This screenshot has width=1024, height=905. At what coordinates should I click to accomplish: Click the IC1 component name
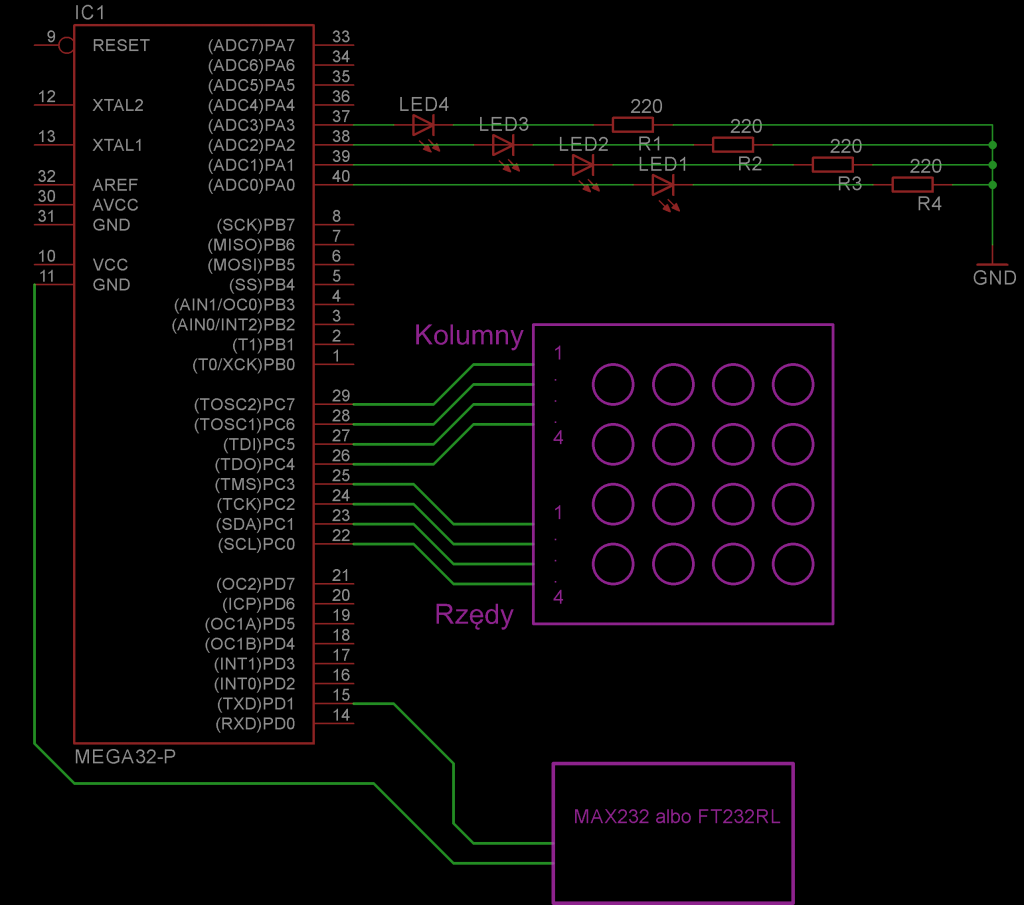(x=89, y=12)
